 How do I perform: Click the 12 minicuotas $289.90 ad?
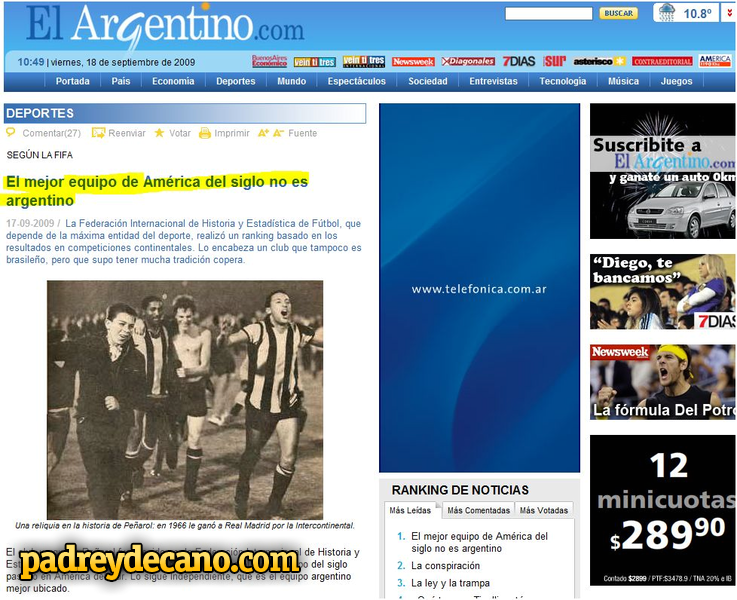(662, 510)
